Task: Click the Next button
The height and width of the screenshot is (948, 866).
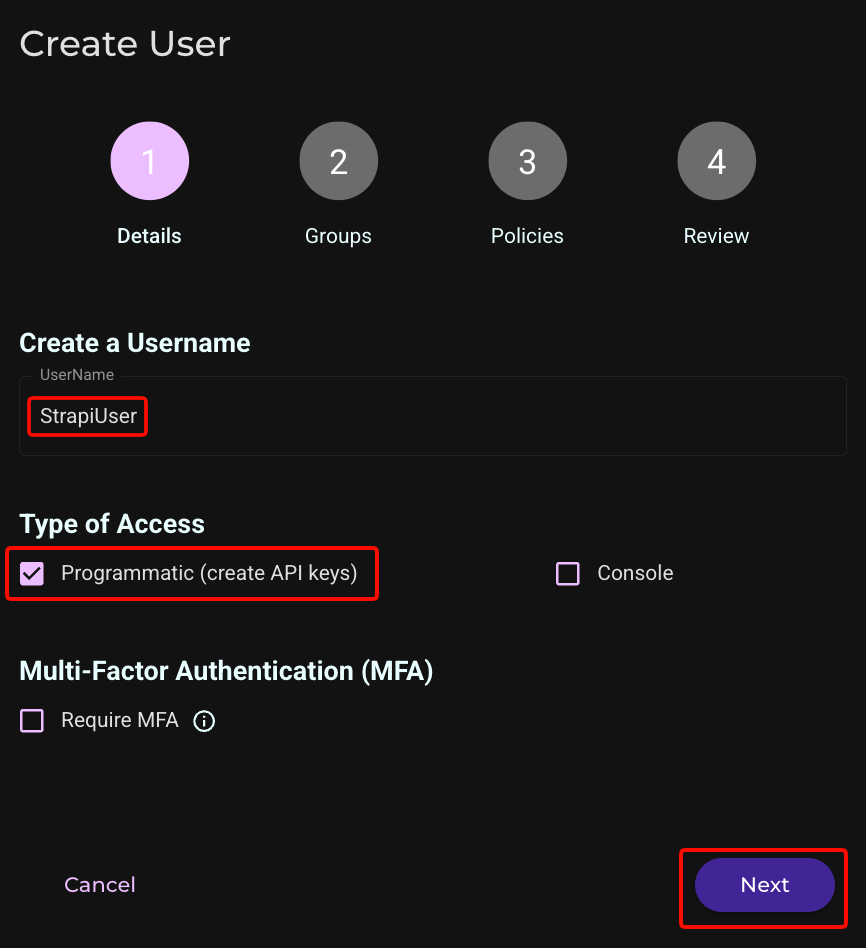Action: 765,885
